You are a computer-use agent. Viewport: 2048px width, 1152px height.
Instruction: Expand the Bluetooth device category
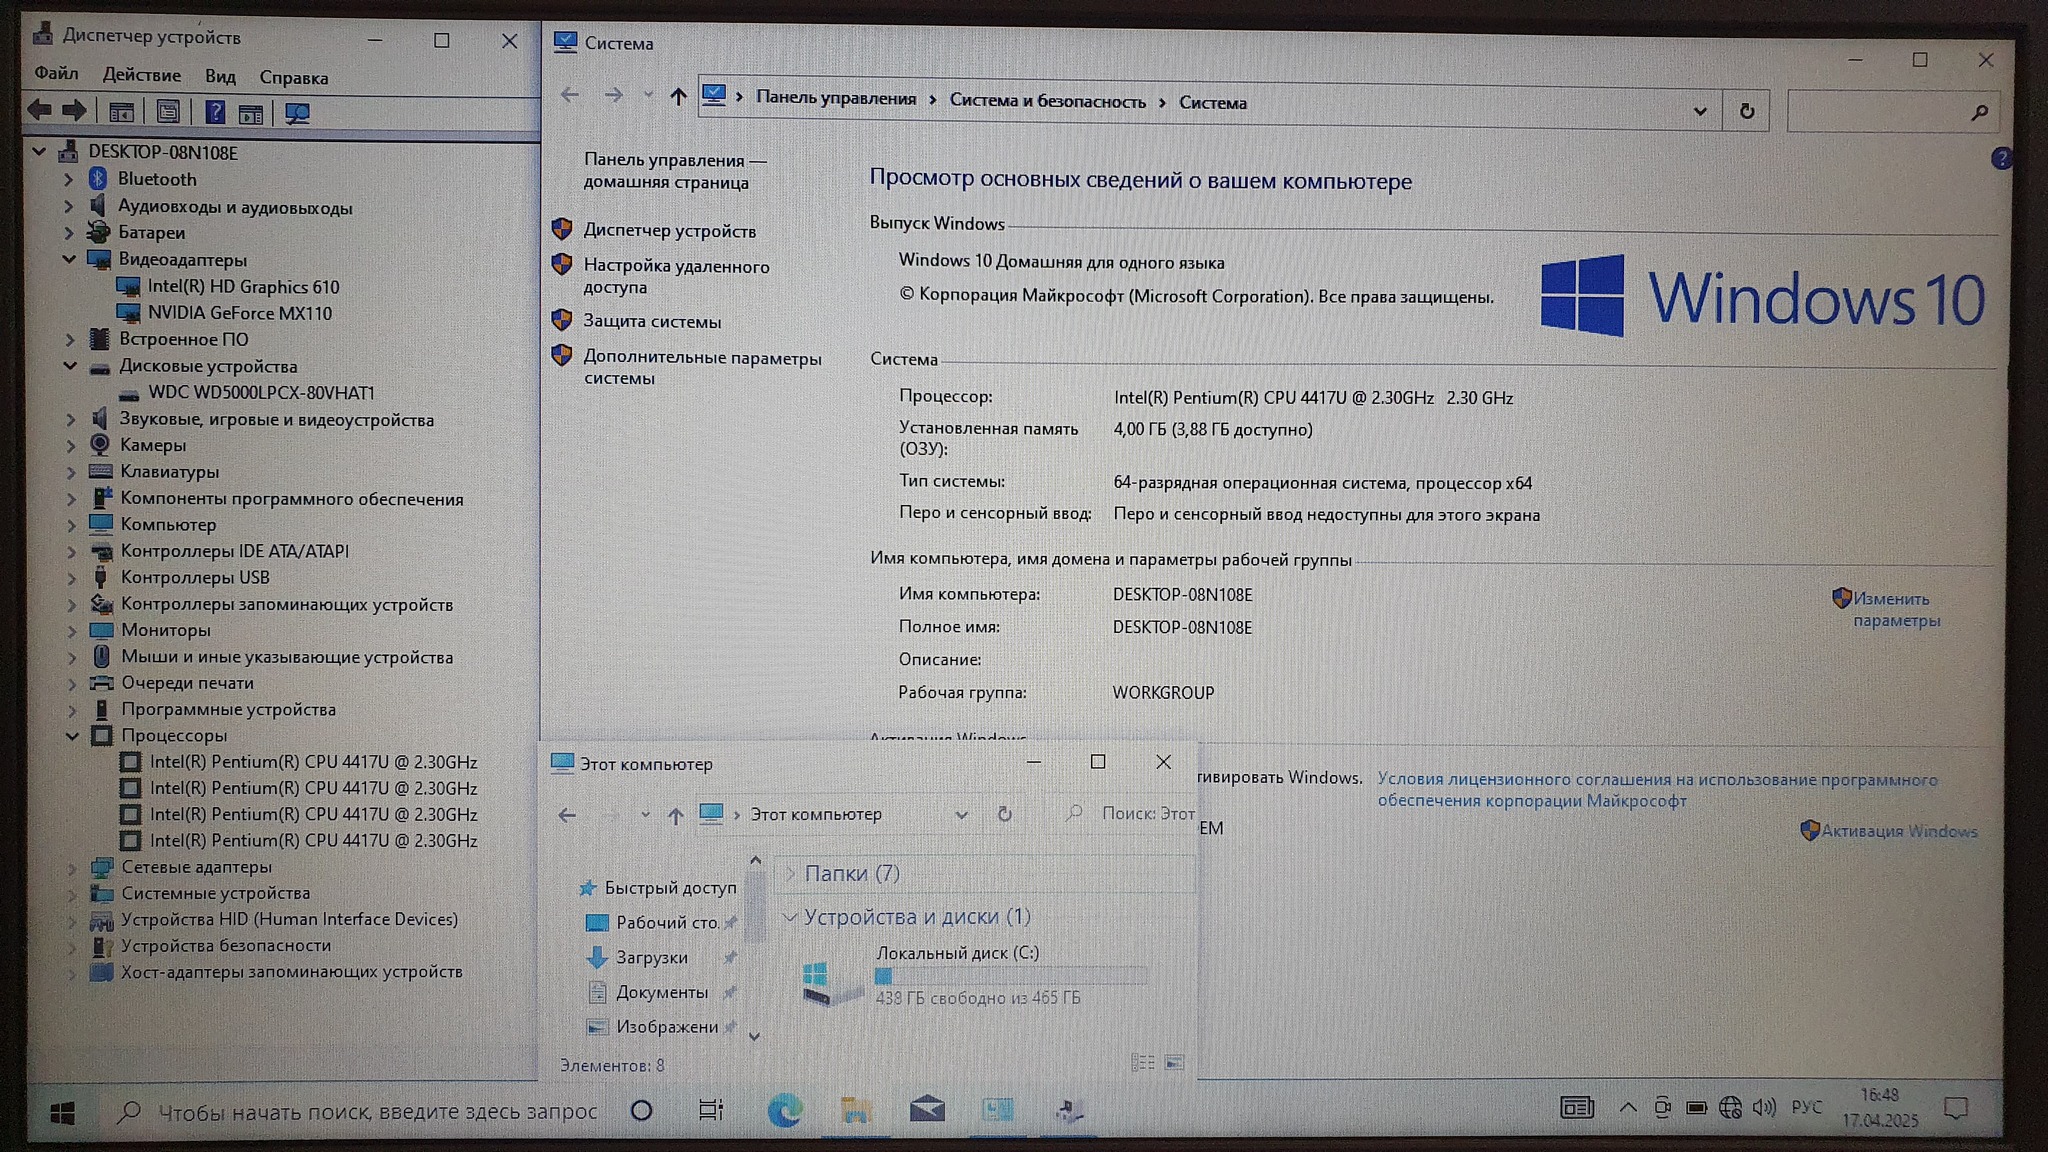[x=68, y=179]
